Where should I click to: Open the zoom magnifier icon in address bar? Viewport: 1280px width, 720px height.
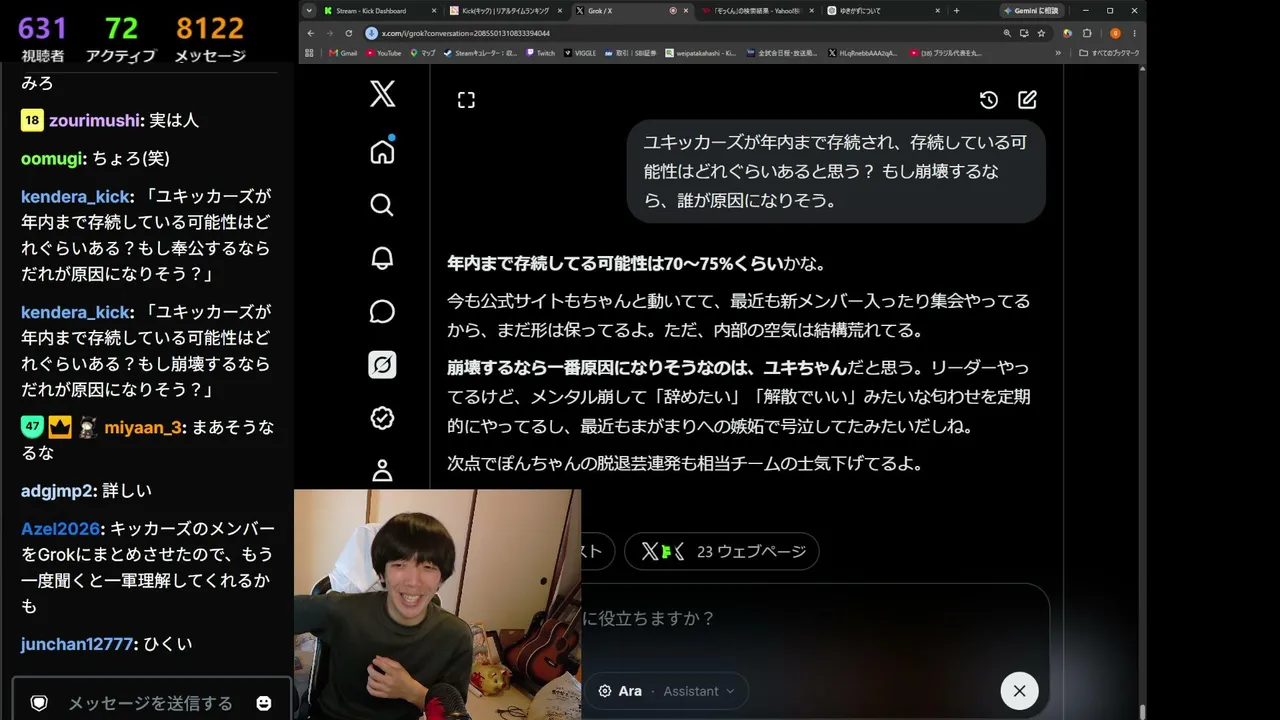coord(1007,33)
